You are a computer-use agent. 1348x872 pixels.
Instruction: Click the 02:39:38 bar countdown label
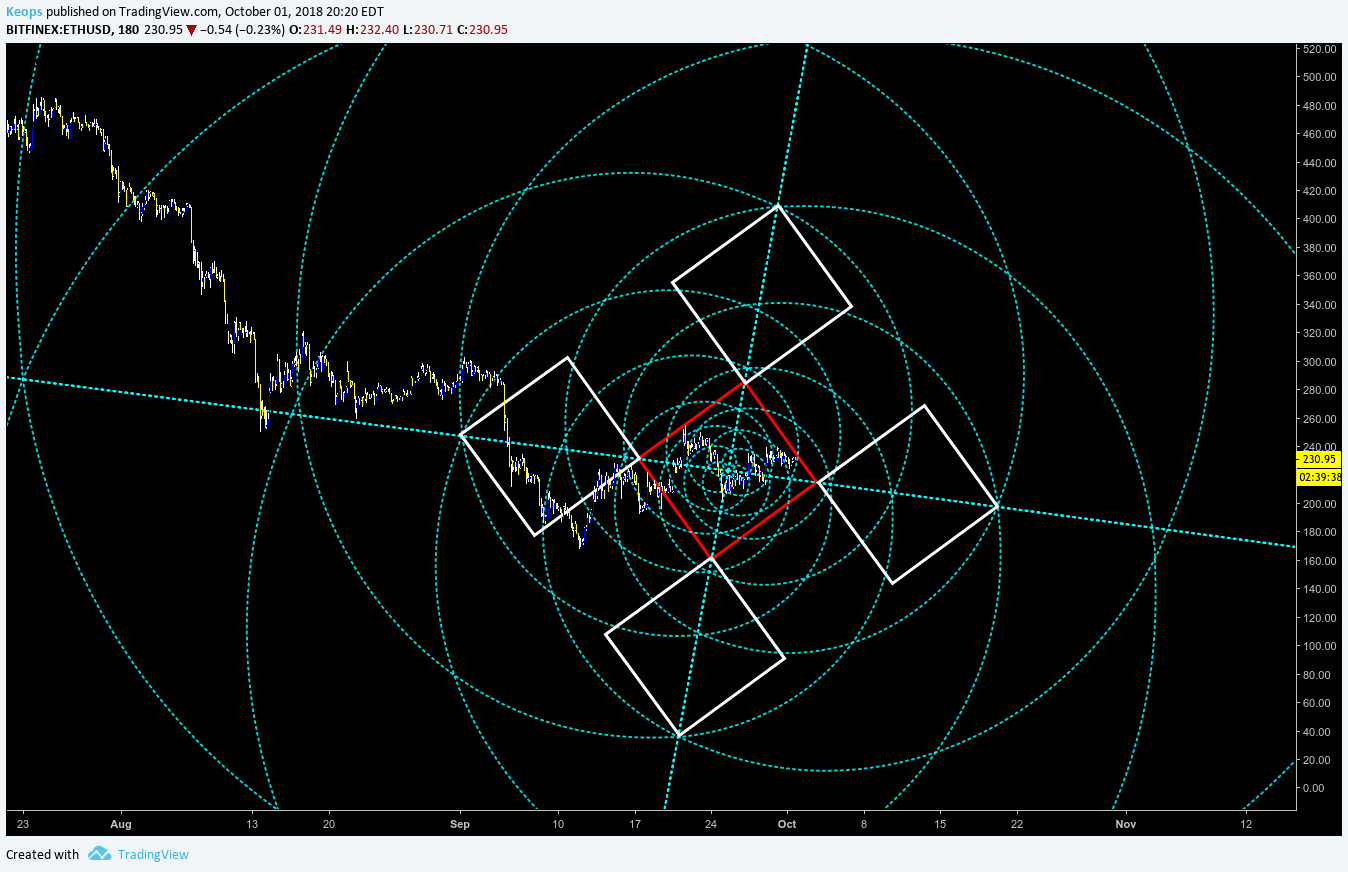(x=1318, y=477)
